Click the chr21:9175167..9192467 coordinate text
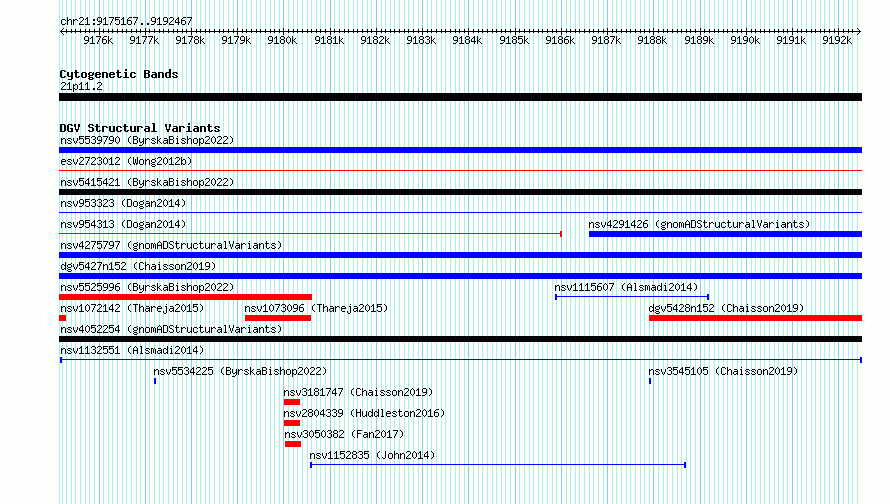The image size is (890, 504). pos(126,21)
